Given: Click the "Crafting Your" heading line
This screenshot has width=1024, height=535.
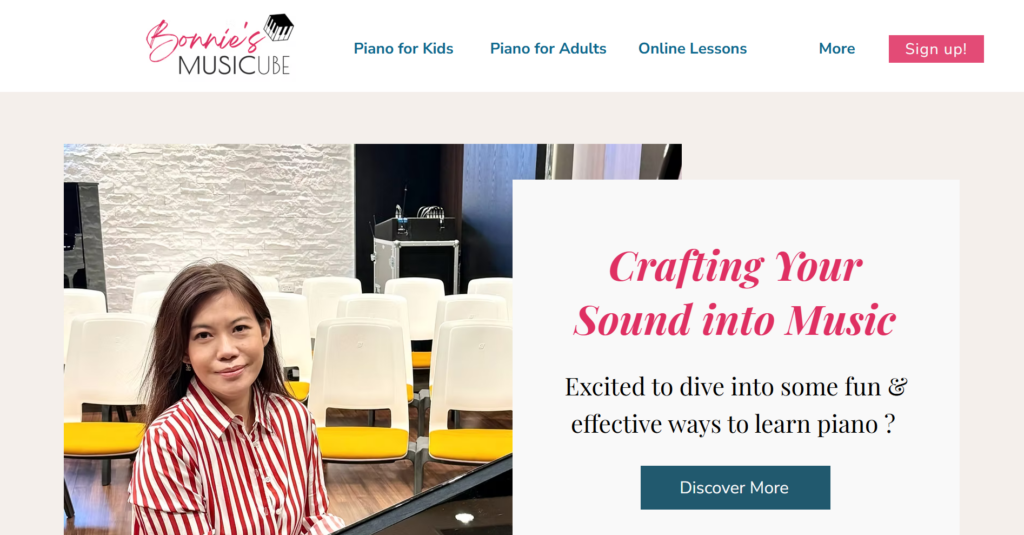Looking at the screenshot, I should click(x=735, y=267).
